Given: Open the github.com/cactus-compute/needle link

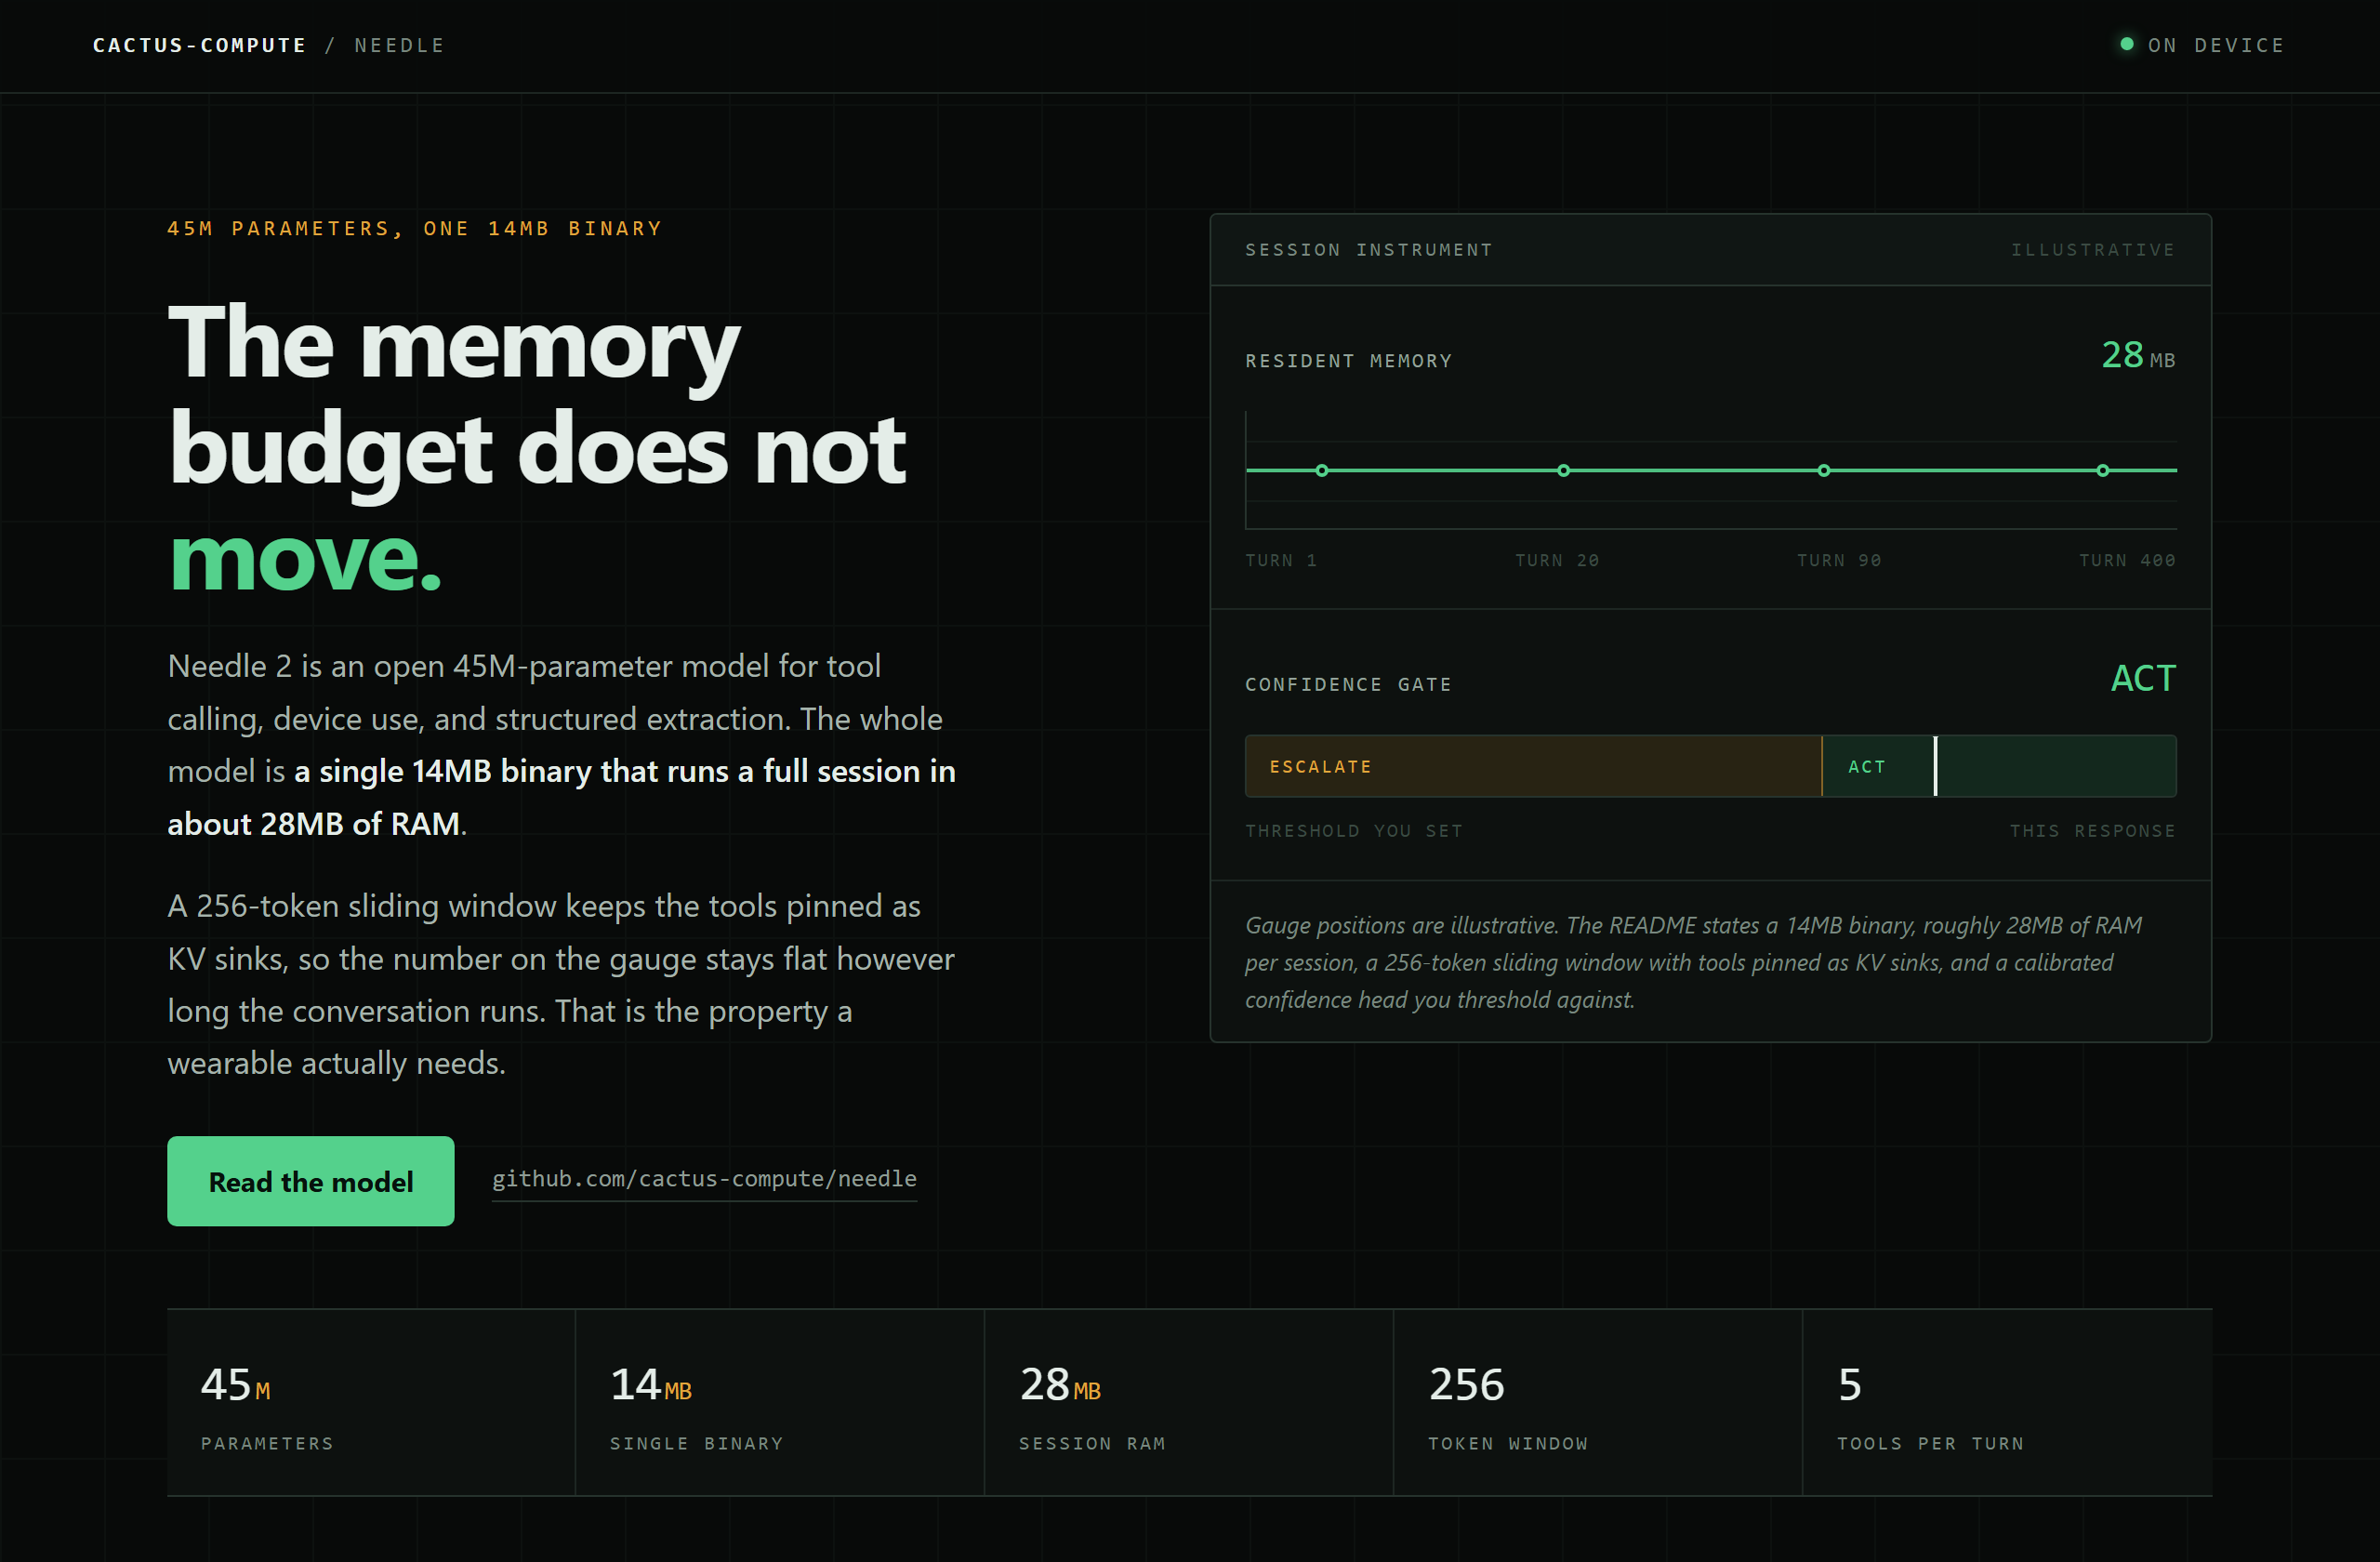Looking at the screenshot, I should [x=704, y=1179].
